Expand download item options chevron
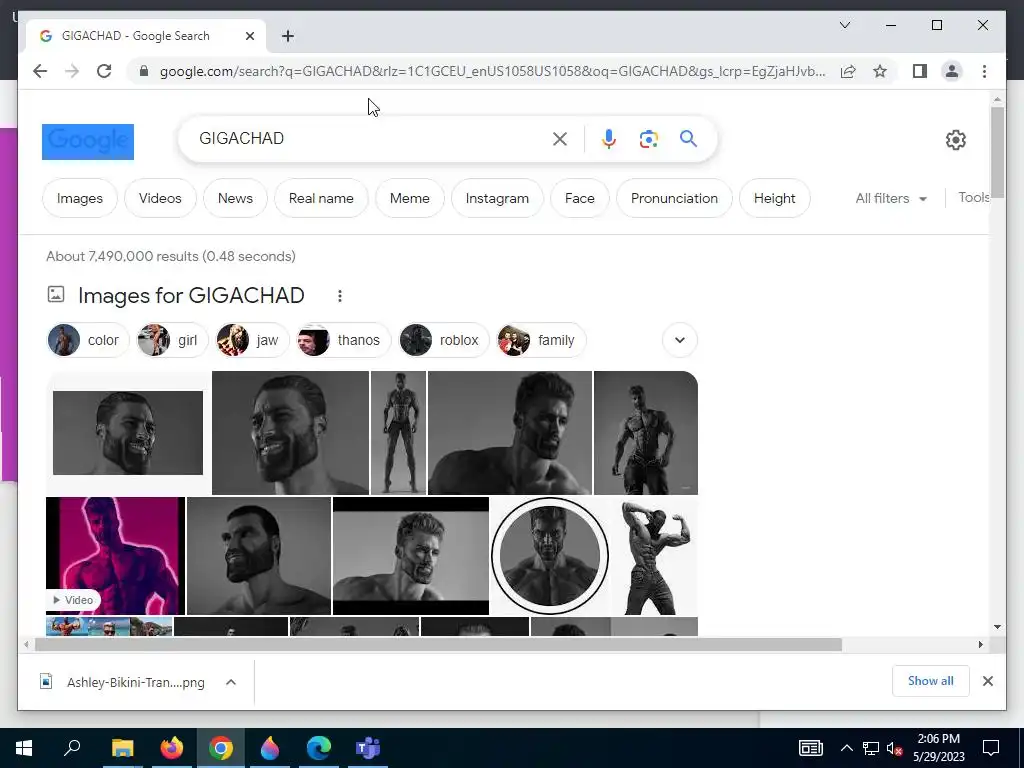Screen dimensions: 1024x768 (x=231, y=682)
